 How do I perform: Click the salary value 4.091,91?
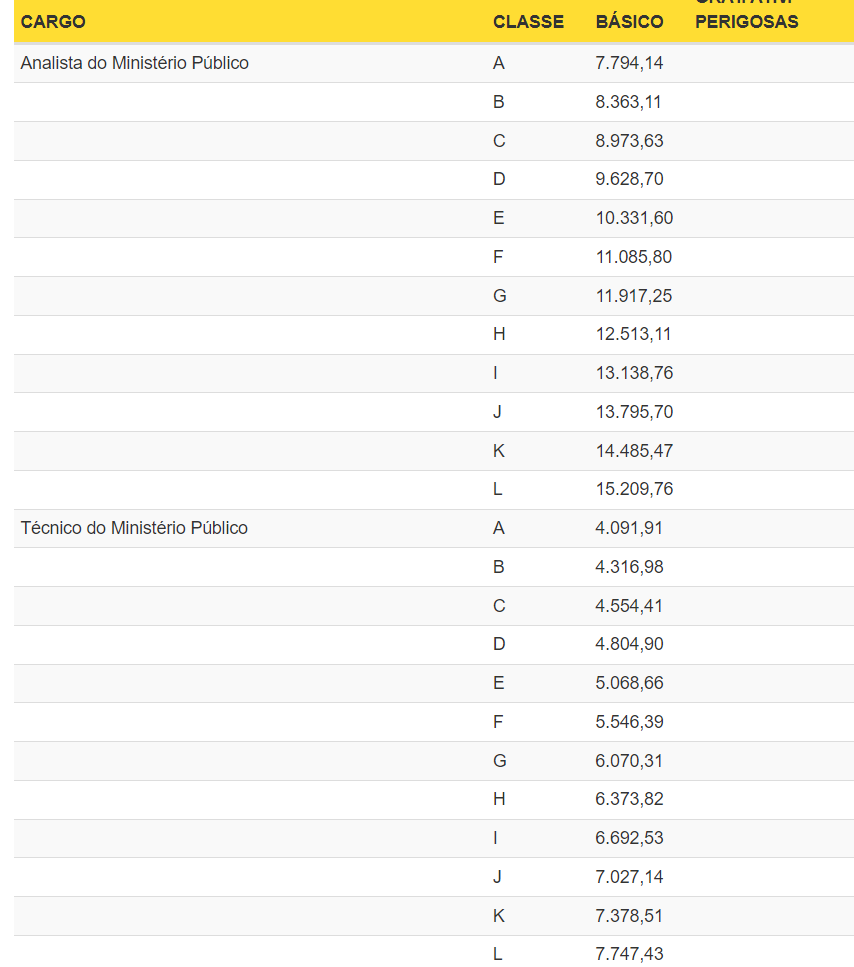629,528
